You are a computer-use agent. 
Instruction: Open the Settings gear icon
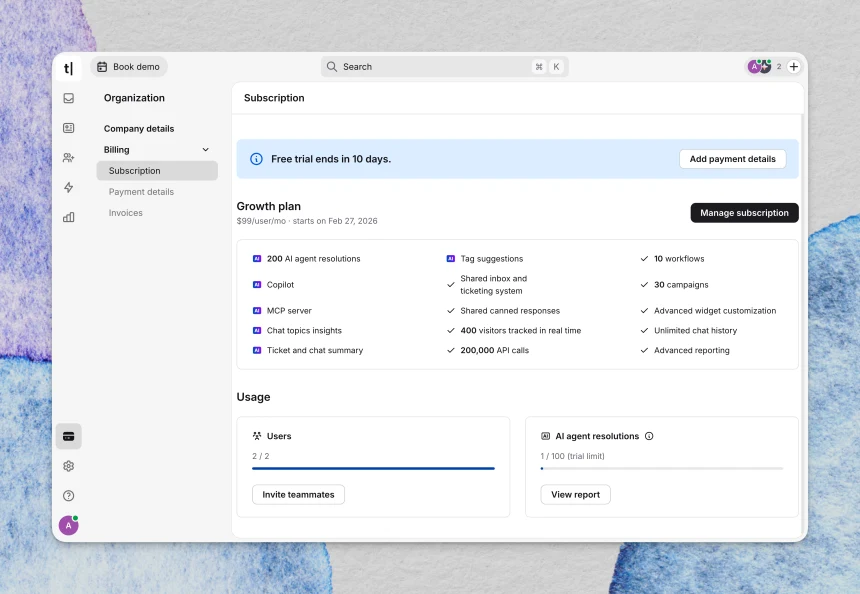[69, 466]
